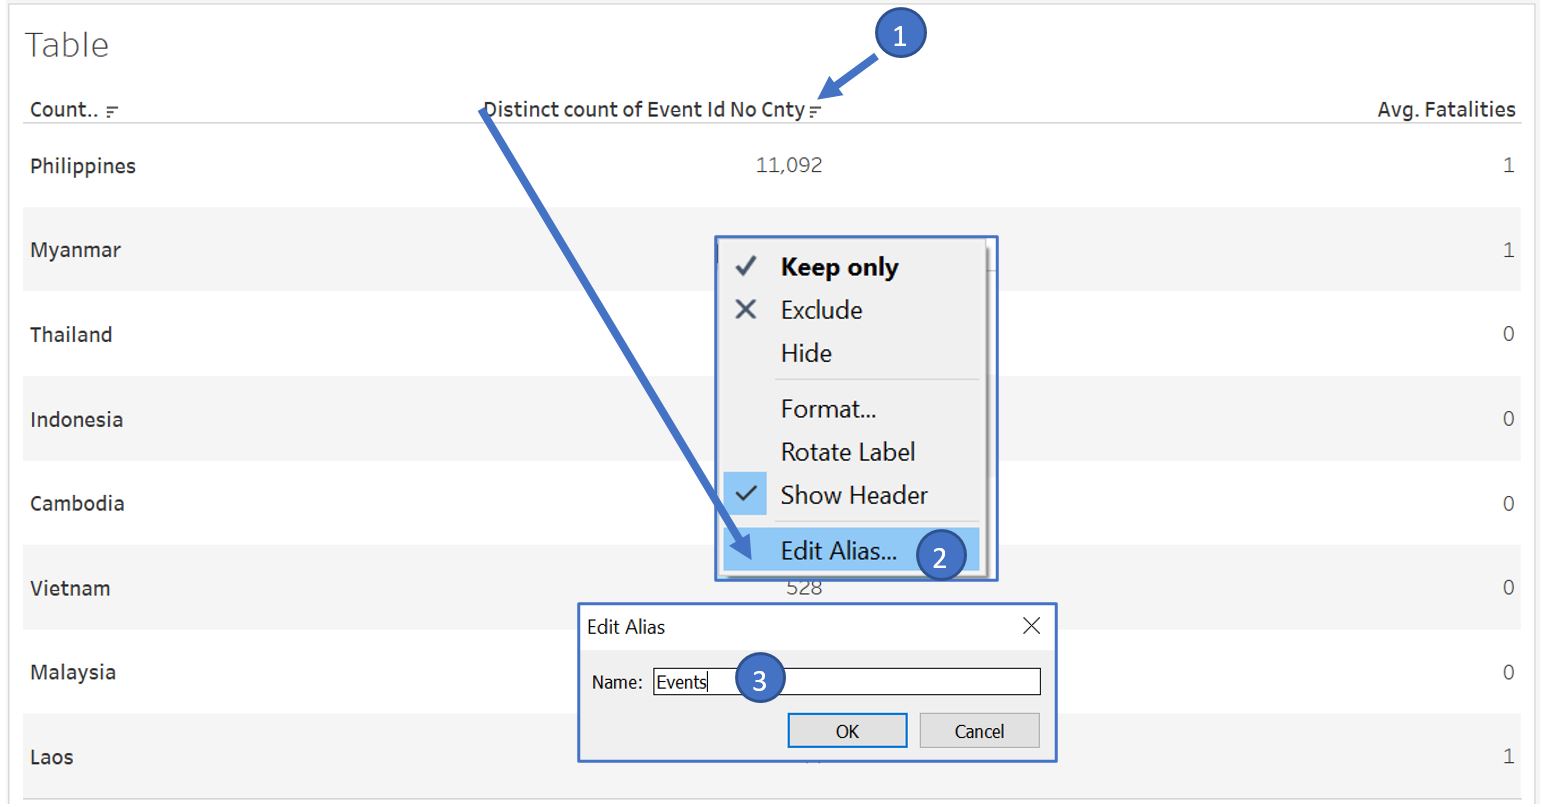Click Philippines Avg. Fatalities value 1
This screenshot has height=807, width=1541.
click(1508, 166)
